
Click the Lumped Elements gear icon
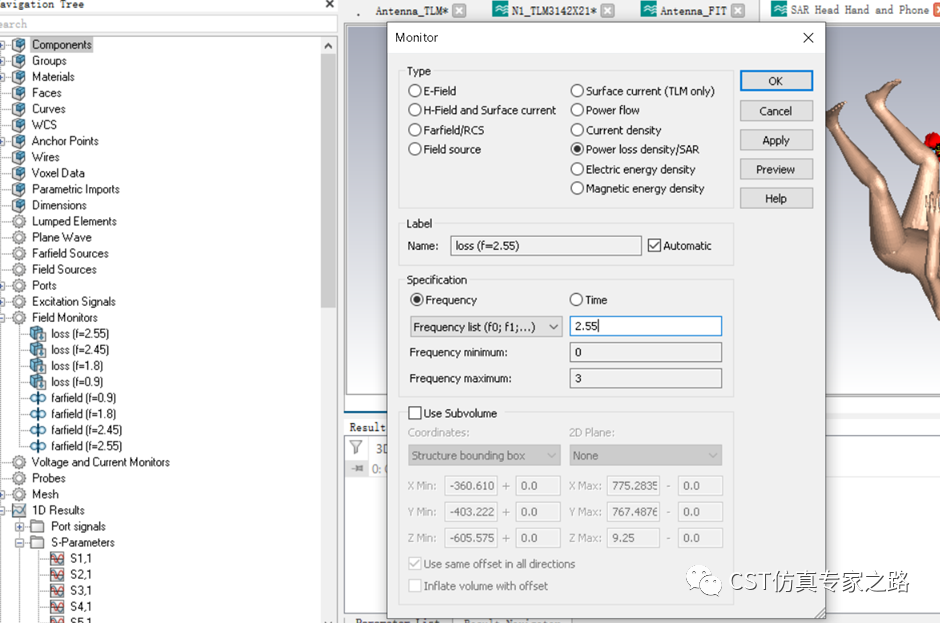pyautogui.click(x=19, y=221)
